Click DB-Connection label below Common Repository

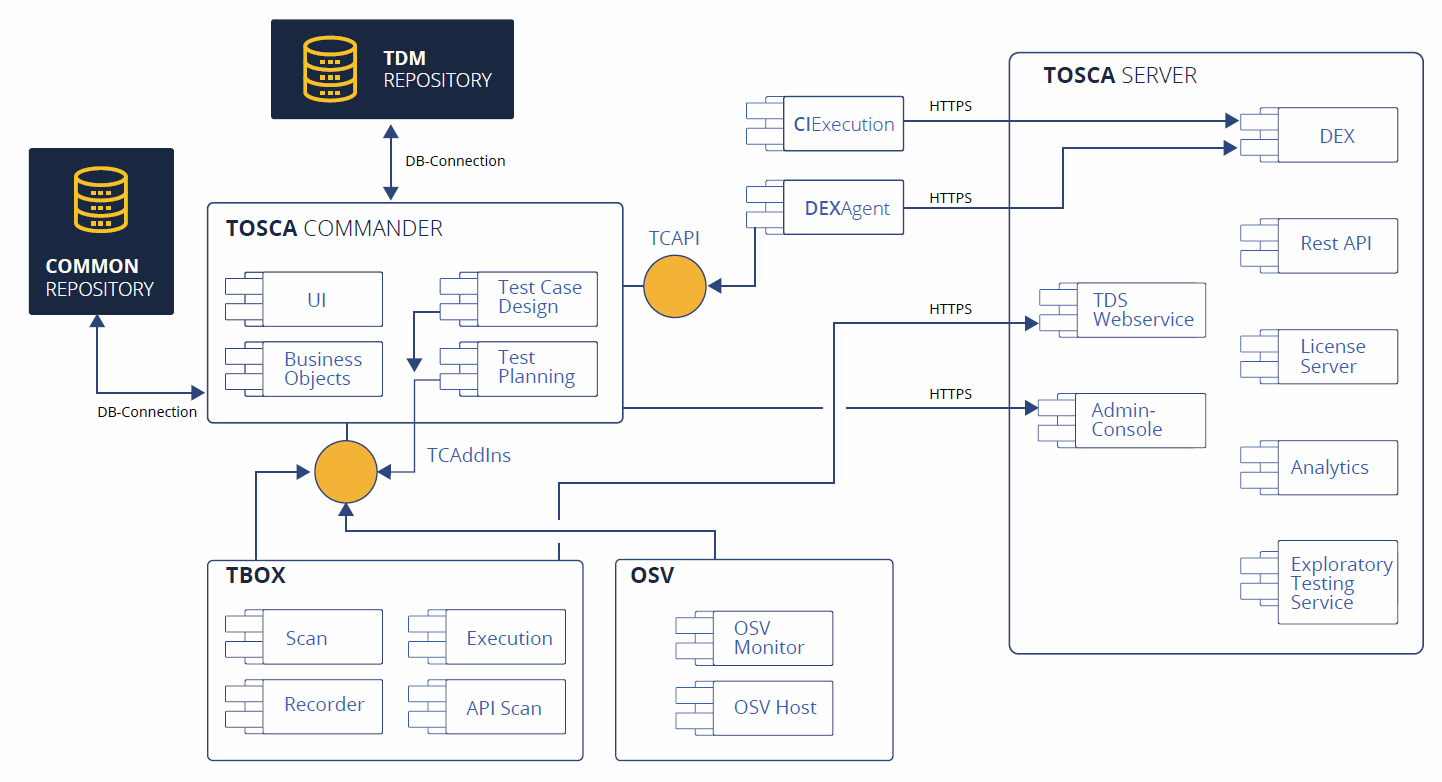pos(147,412)
